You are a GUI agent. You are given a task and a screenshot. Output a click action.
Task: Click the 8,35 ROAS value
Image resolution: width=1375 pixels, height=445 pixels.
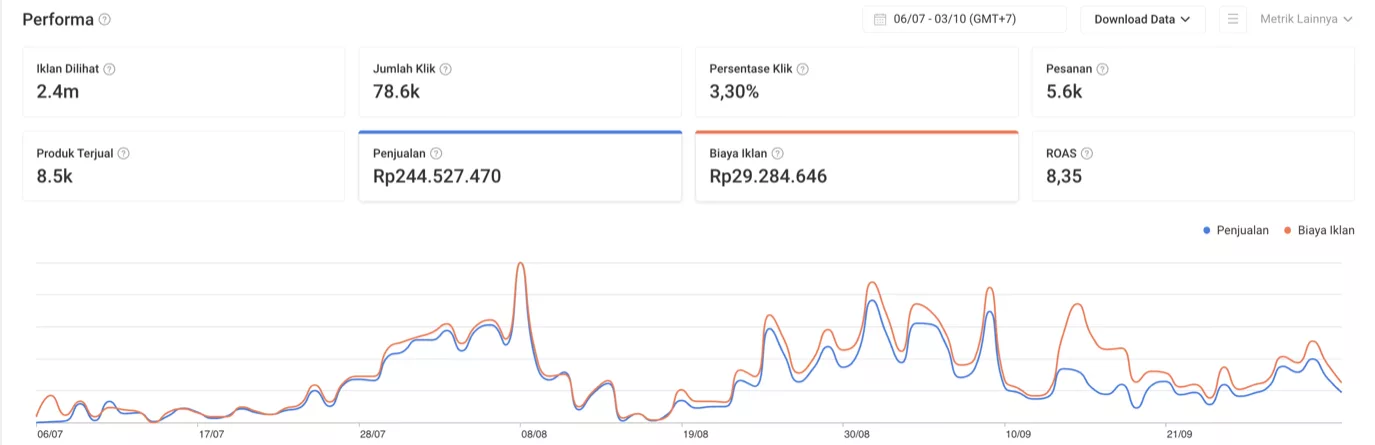(x=1065, y=177)
